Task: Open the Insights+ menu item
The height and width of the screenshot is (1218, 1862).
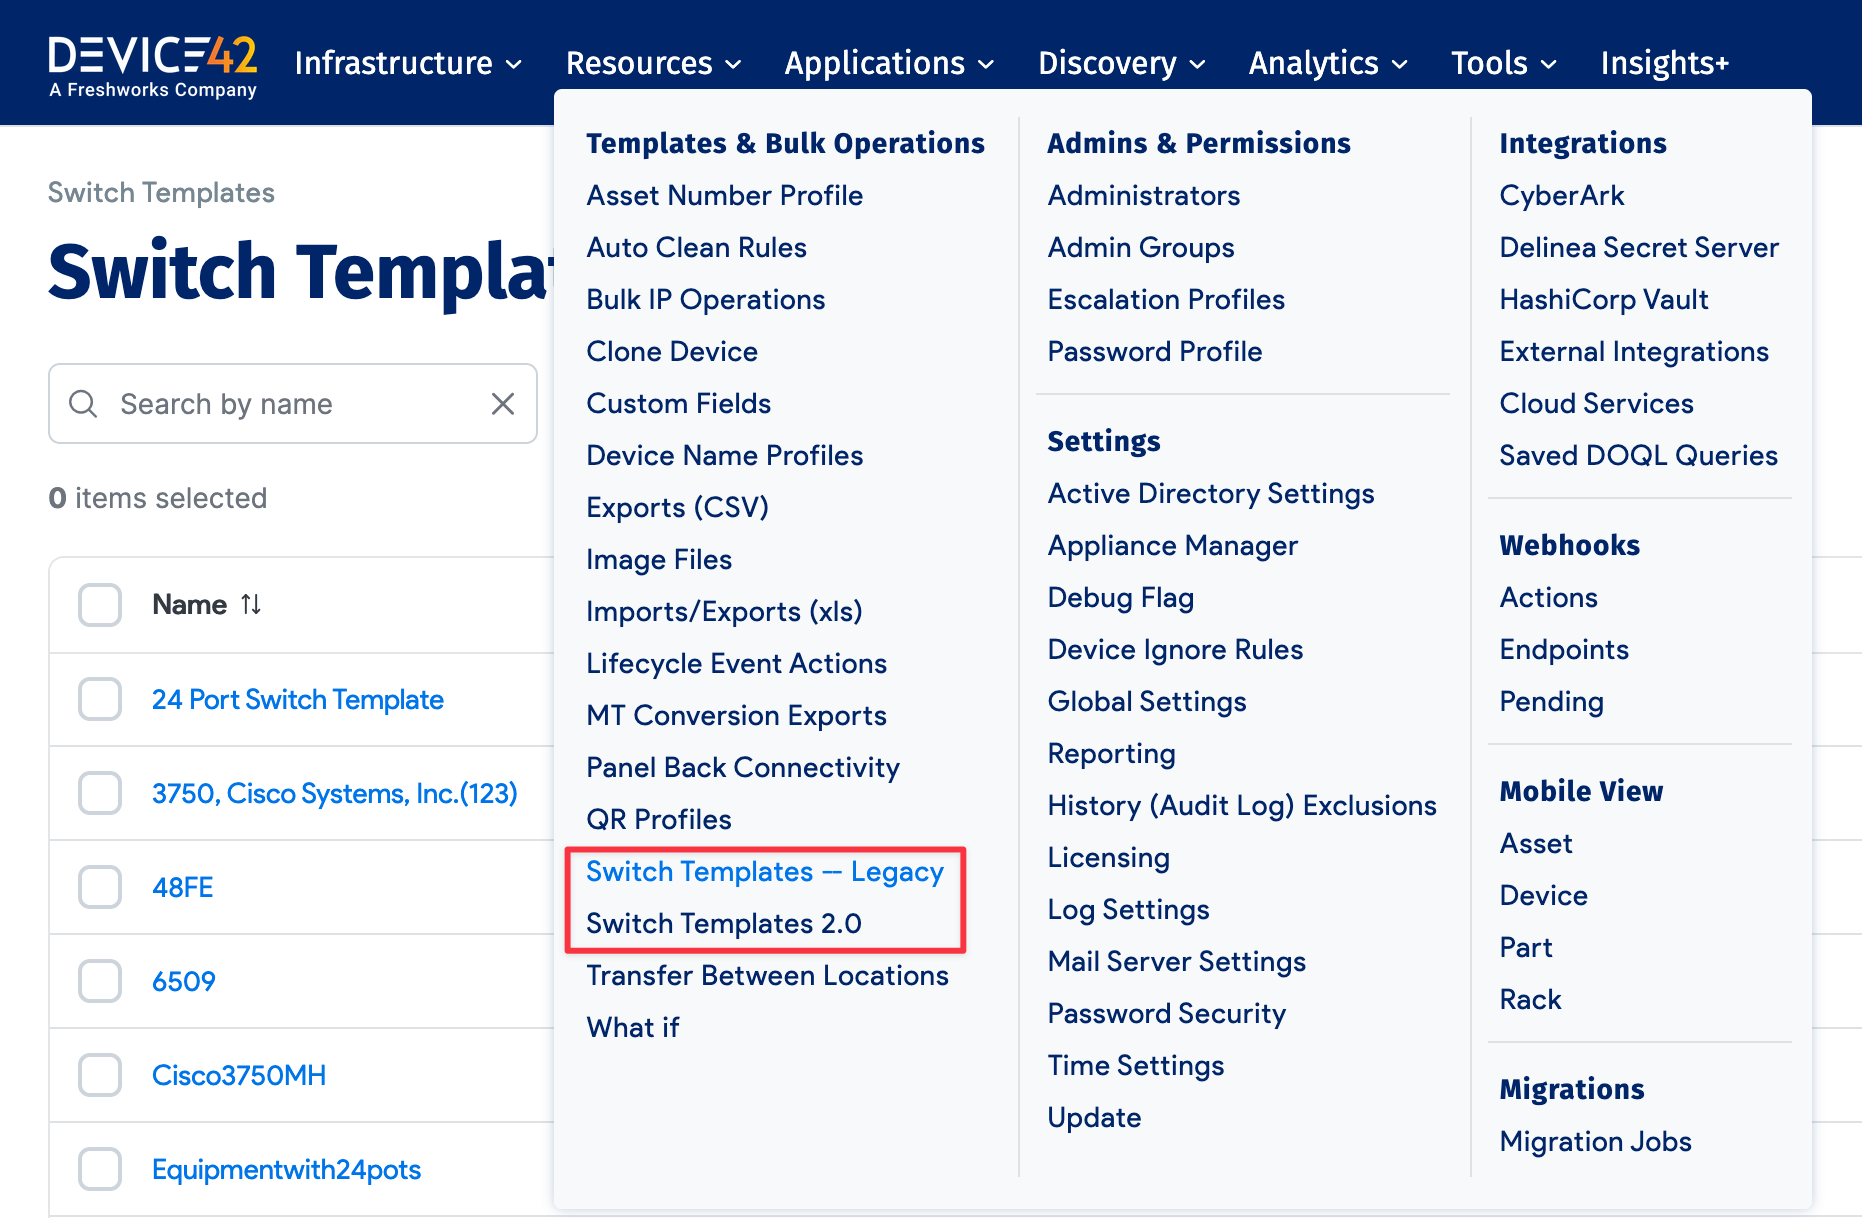Action: point(1664,63)
